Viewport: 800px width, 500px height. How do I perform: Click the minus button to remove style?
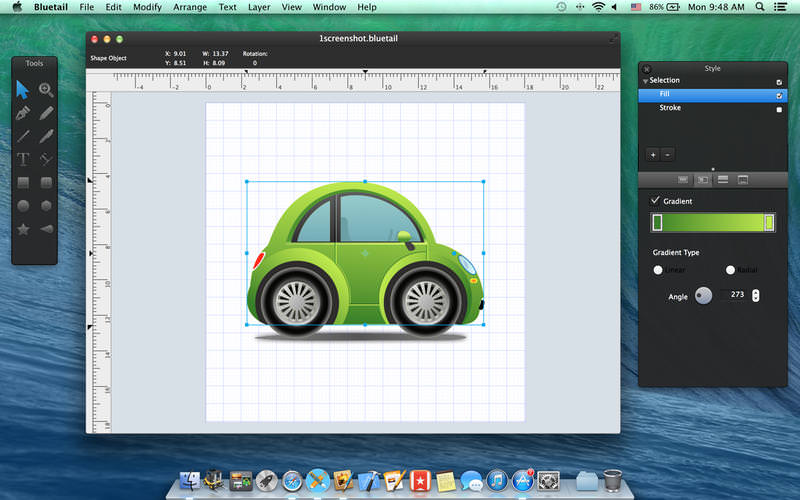click(667, 155)
